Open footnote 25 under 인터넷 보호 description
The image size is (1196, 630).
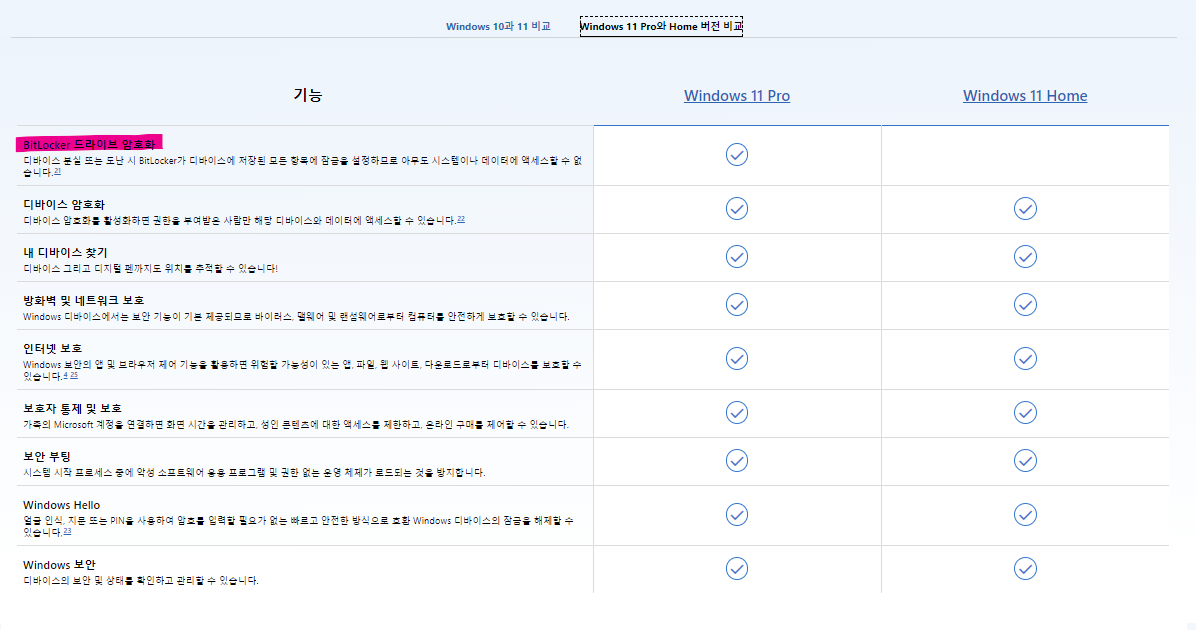[x=74, y=375]
